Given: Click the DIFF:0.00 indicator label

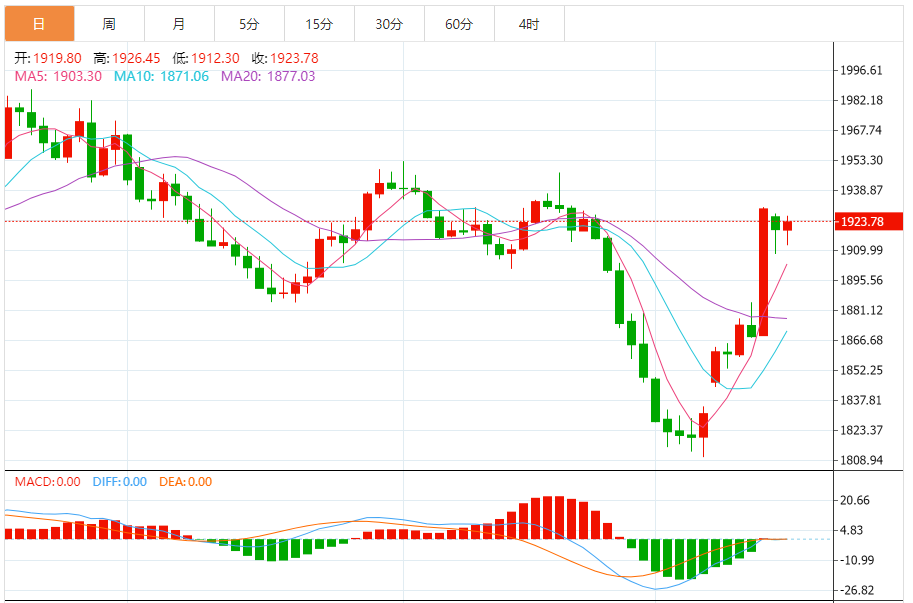Looking at the screenshot, I should (119, 482).
